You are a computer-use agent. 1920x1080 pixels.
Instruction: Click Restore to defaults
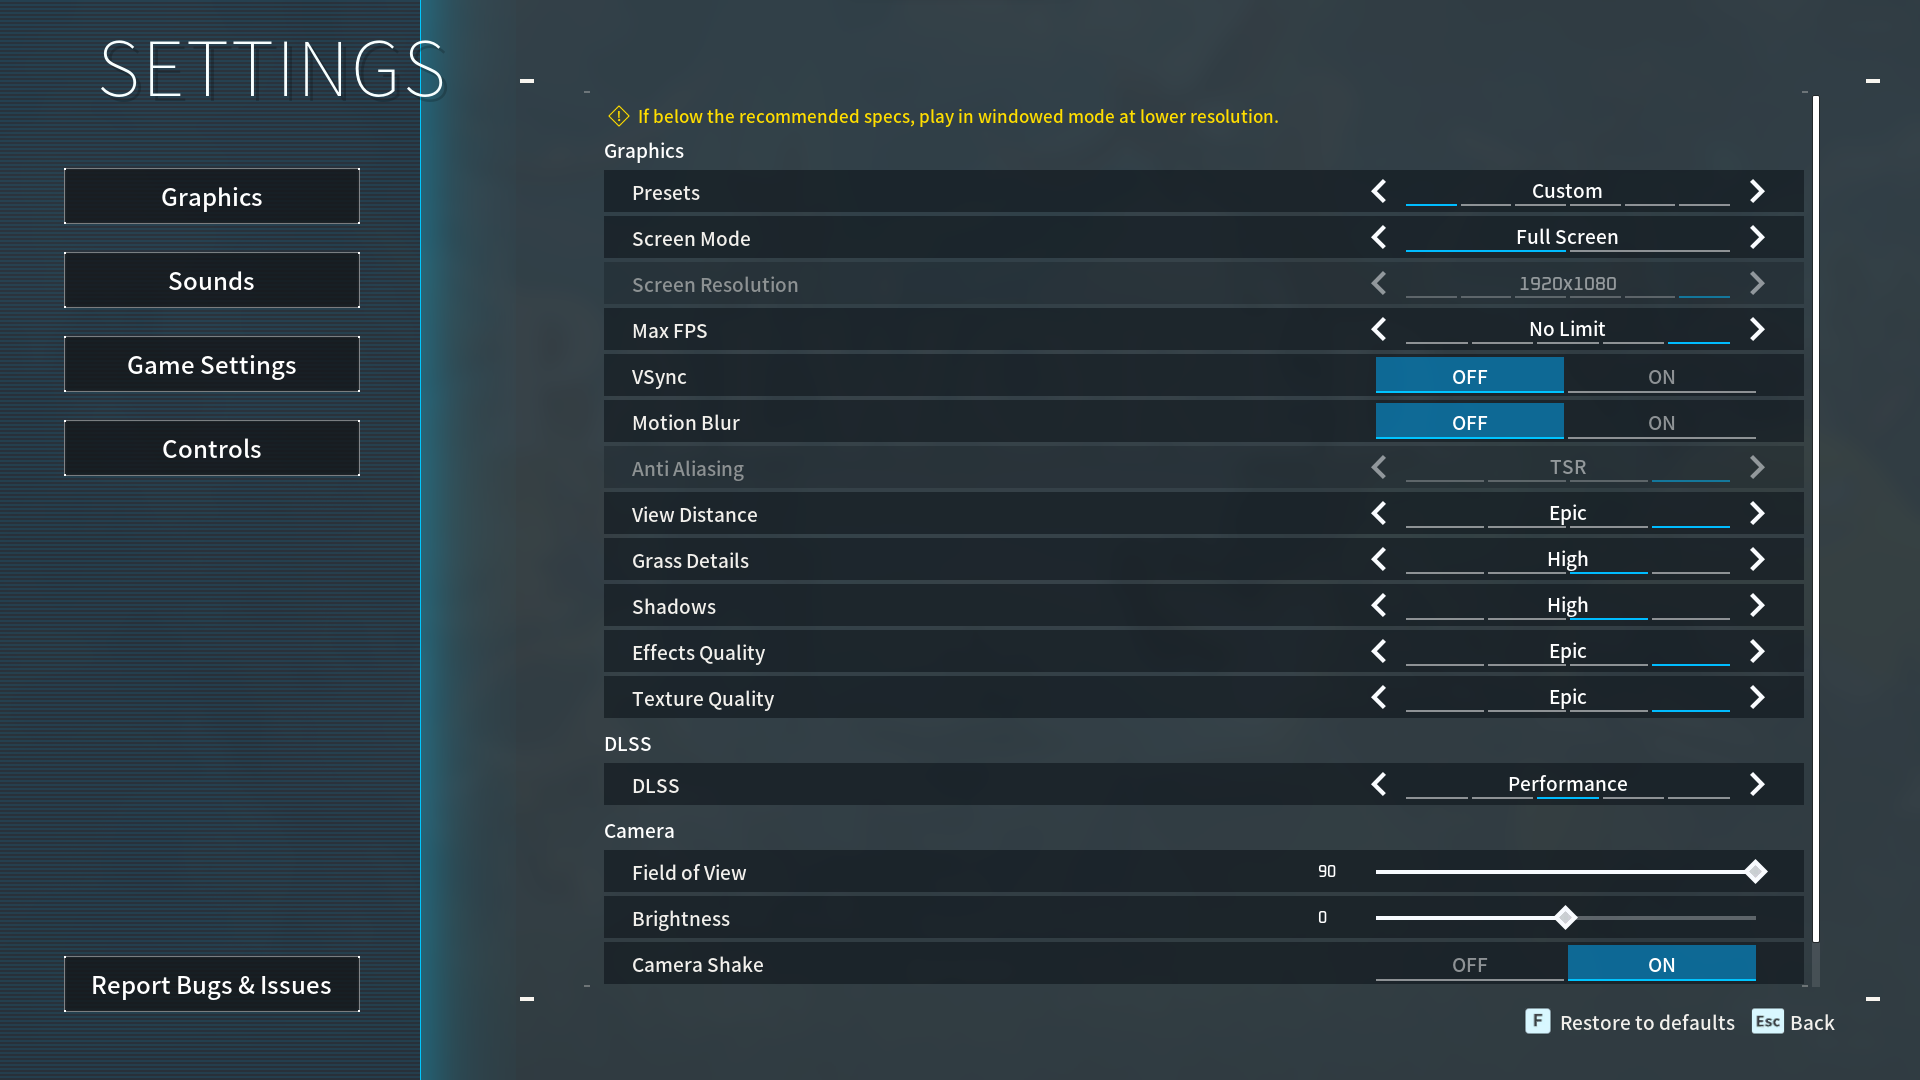click(1648, 1022)
